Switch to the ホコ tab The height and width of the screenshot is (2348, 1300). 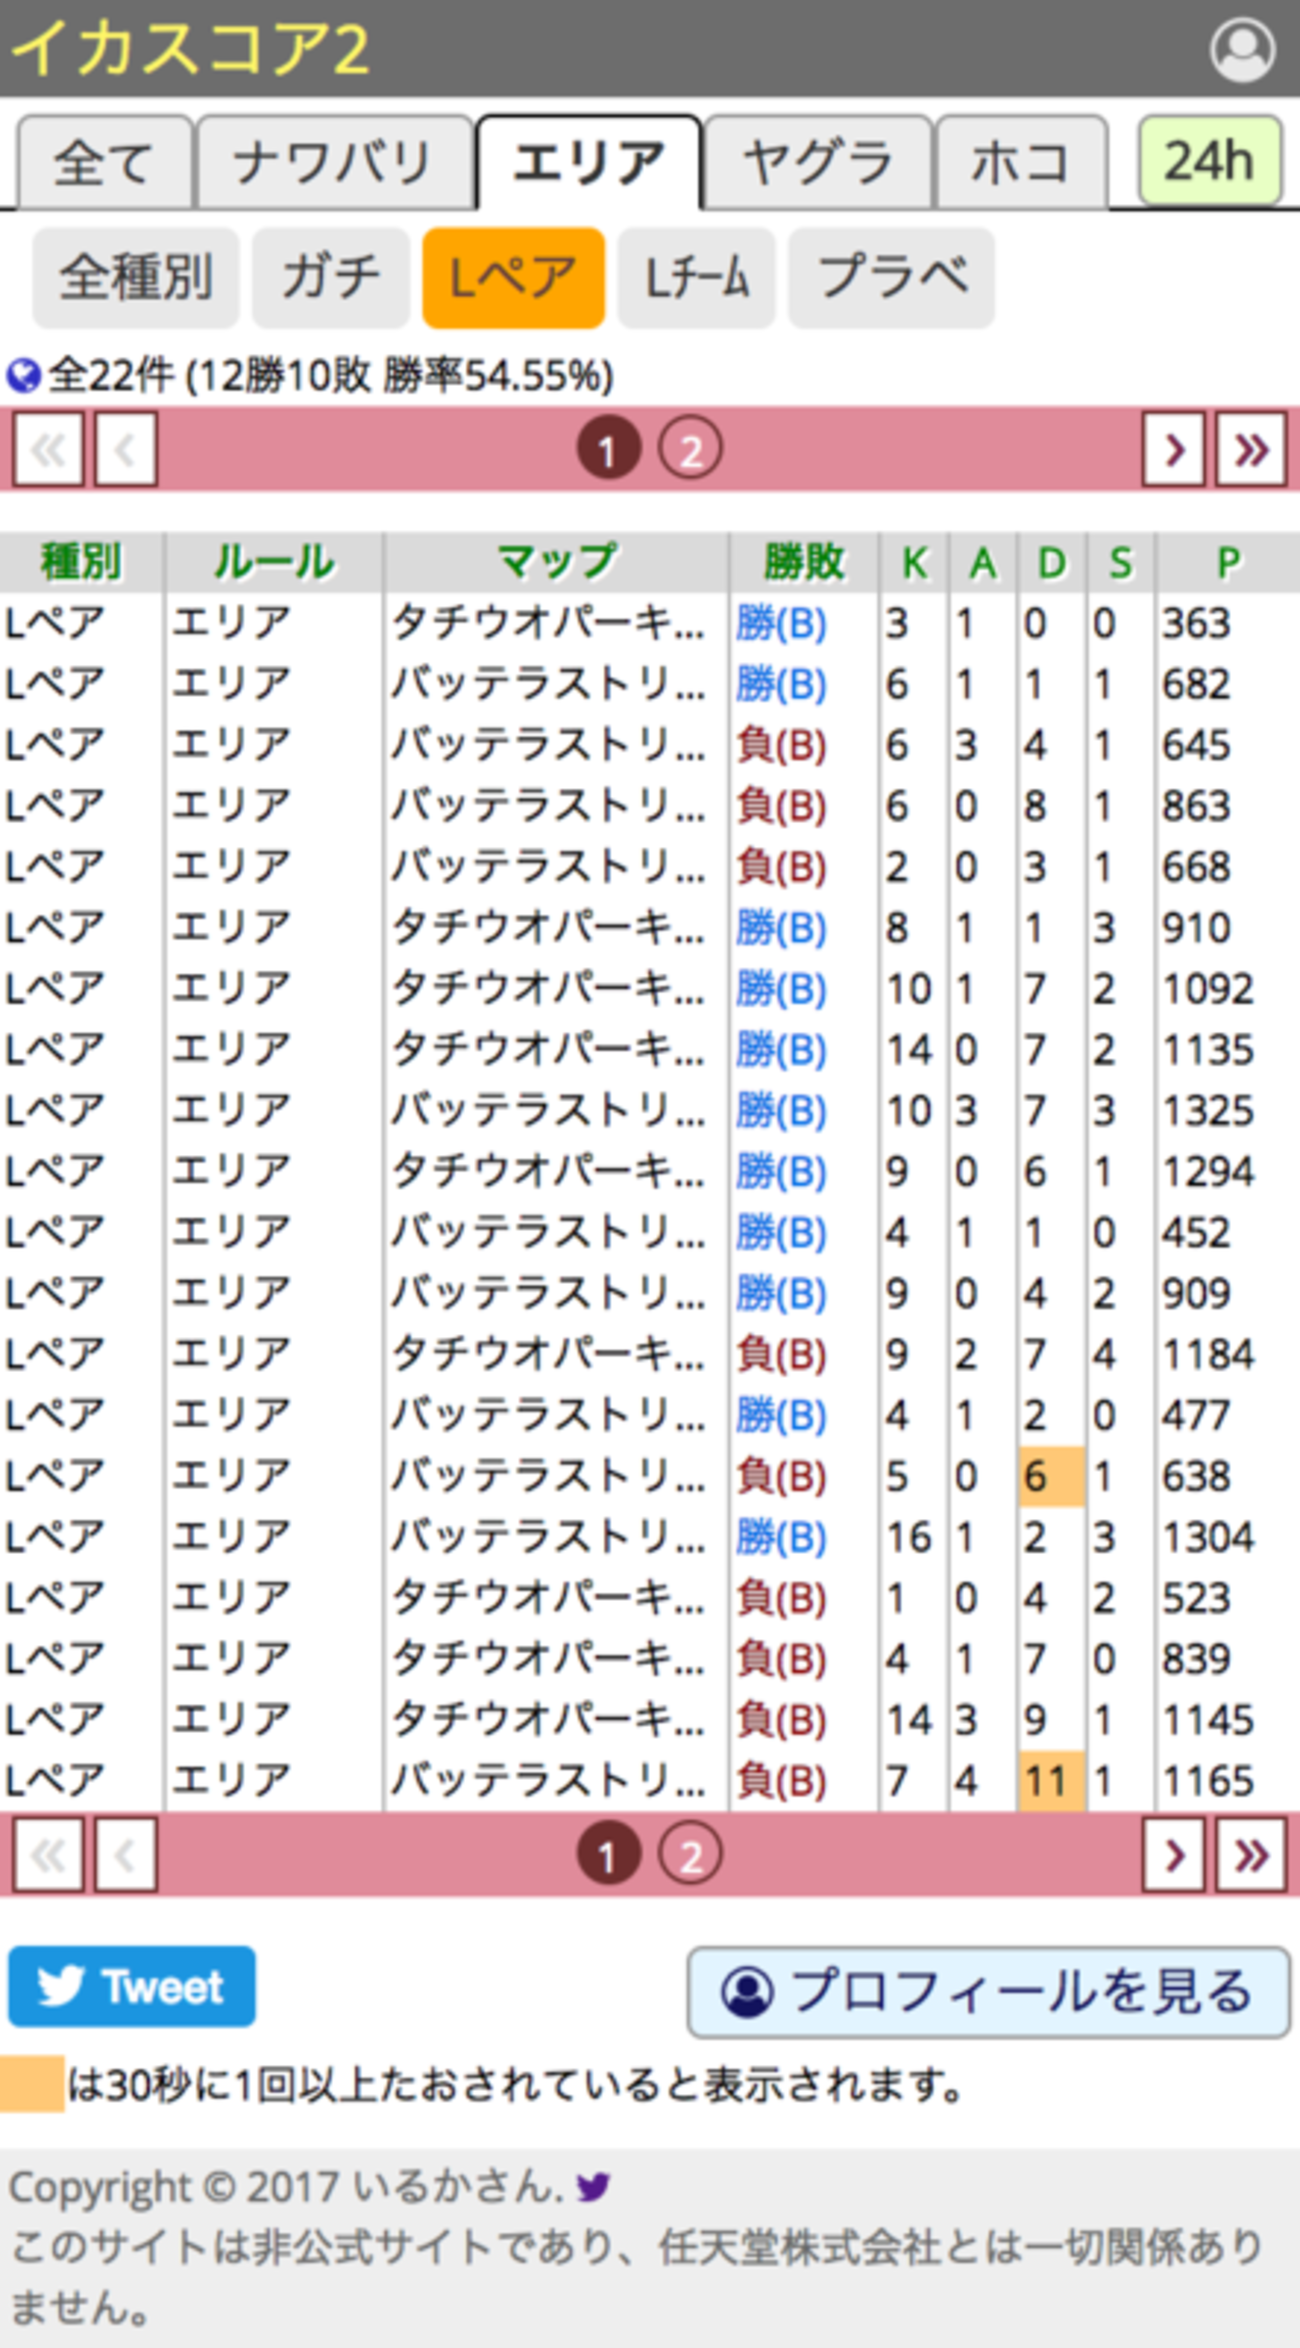(x=1021, y=162)
